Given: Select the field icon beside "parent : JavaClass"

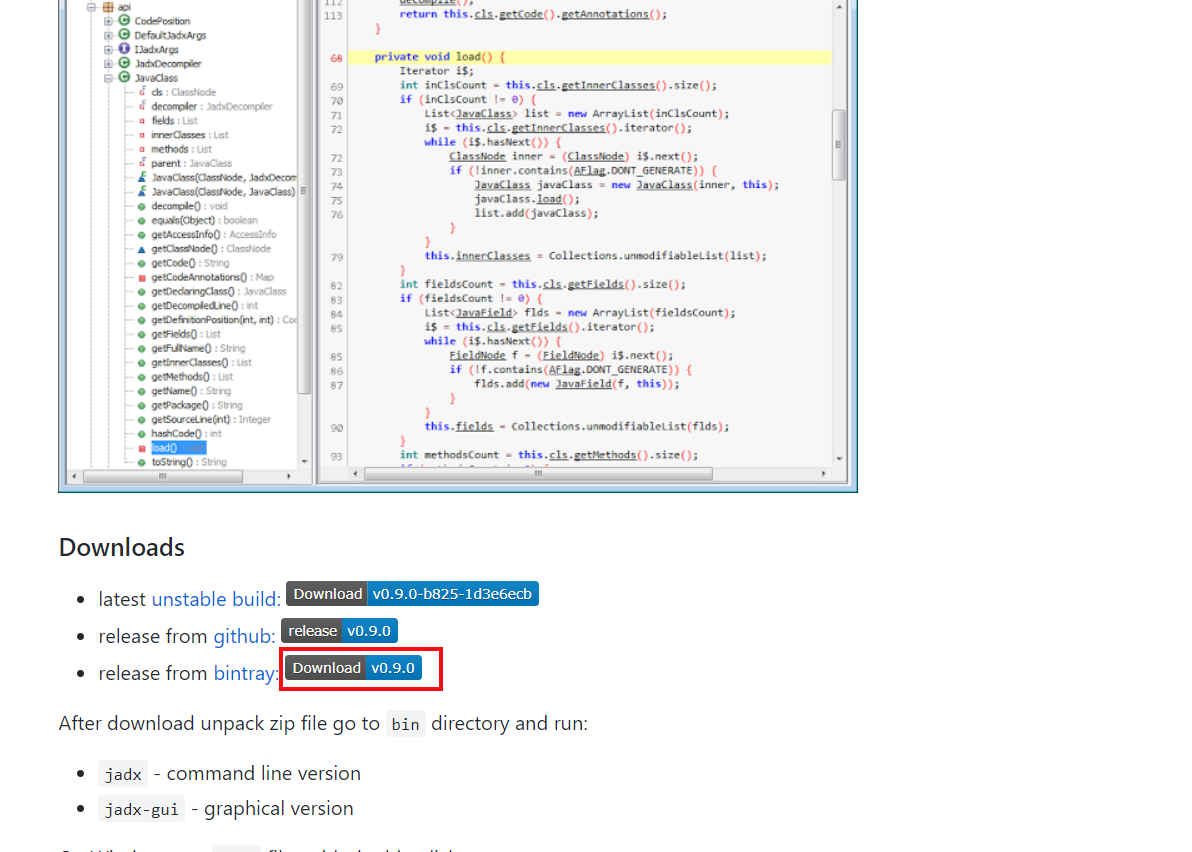Looking at the screenshot, I should tap(144, 164).
